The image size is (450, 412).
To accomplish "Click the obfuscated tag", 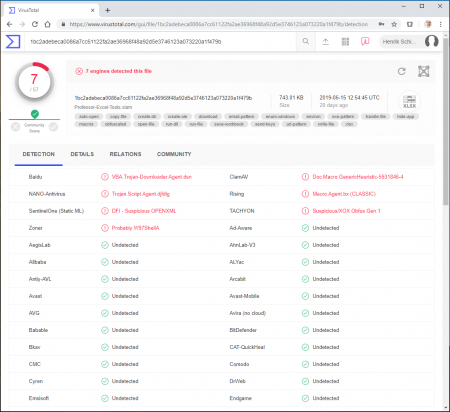I will [115, 124].
